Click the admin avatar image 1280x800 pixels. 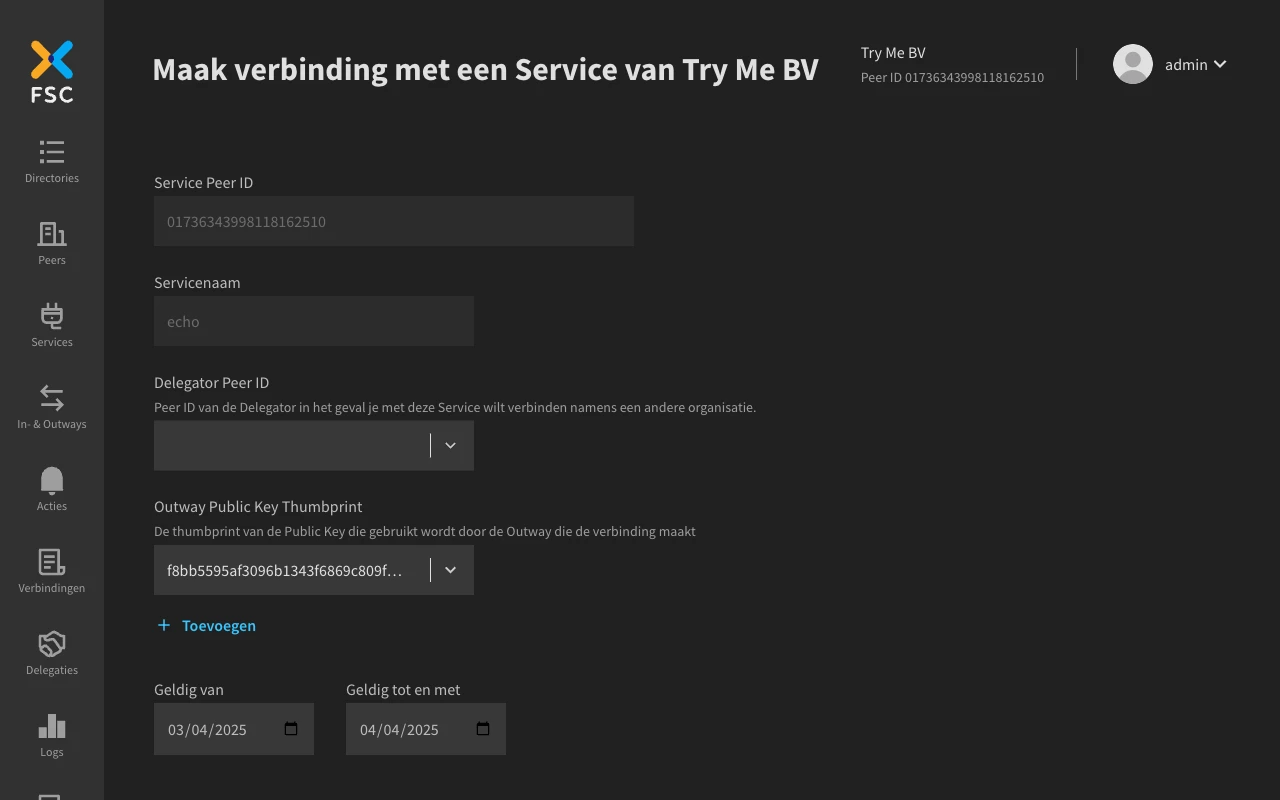(x=1133, y=64)
